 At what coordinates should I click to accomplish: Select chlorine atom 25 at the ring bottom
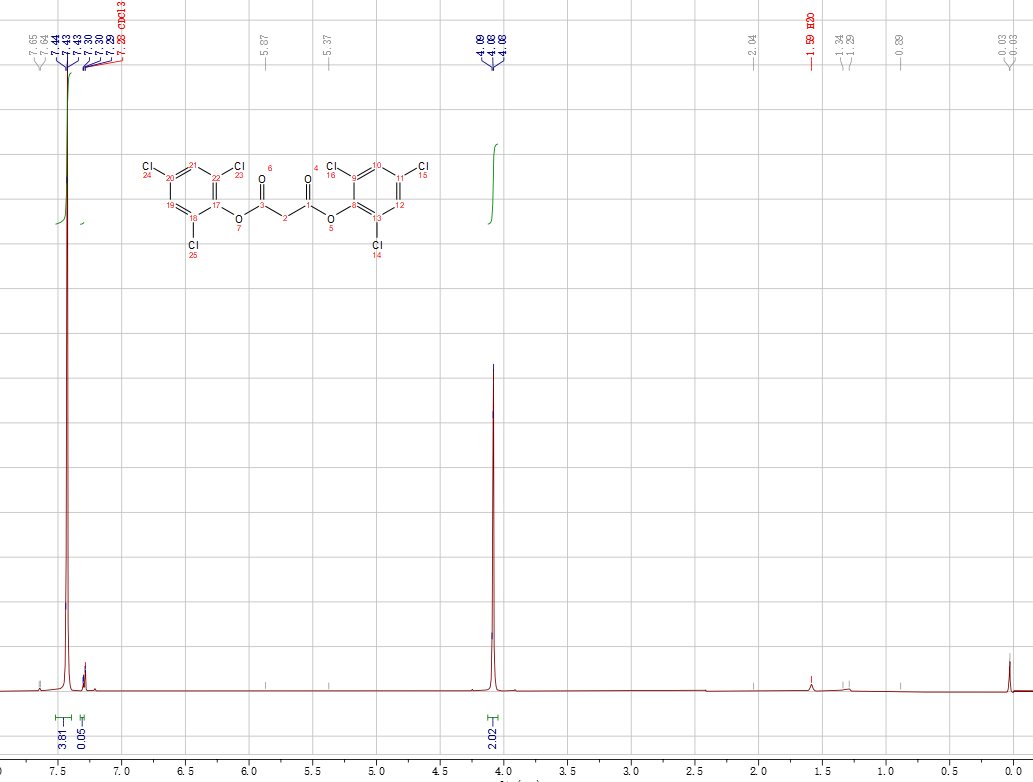(x=193, y=245)
